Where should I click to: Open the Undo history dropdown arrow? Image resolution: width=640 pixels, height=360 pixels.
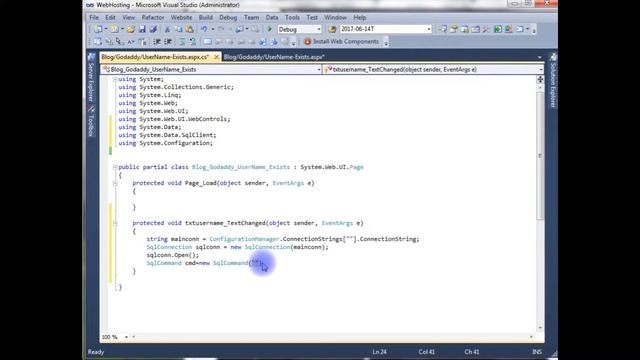213,29
